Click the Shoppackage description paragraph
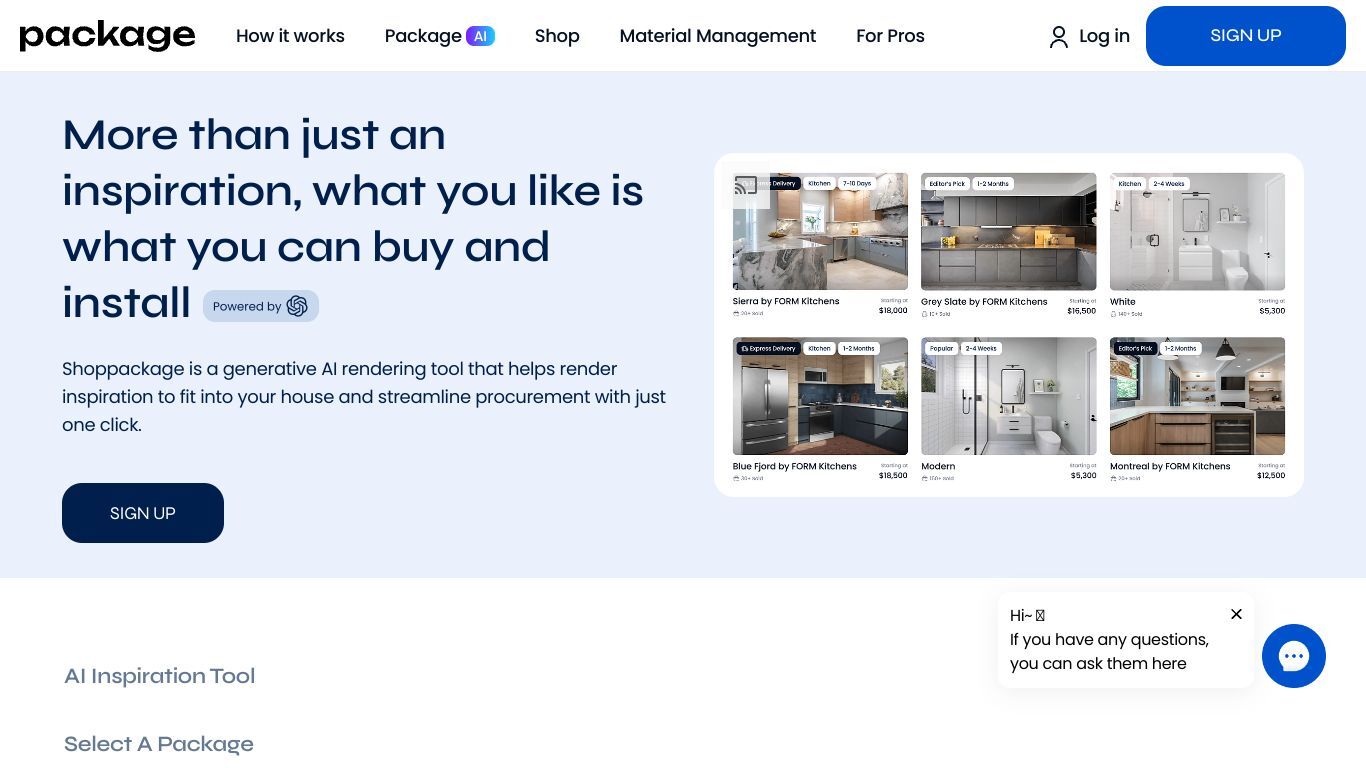Image resolution: width=1366 pixels, height=768 pixels. 364,397
